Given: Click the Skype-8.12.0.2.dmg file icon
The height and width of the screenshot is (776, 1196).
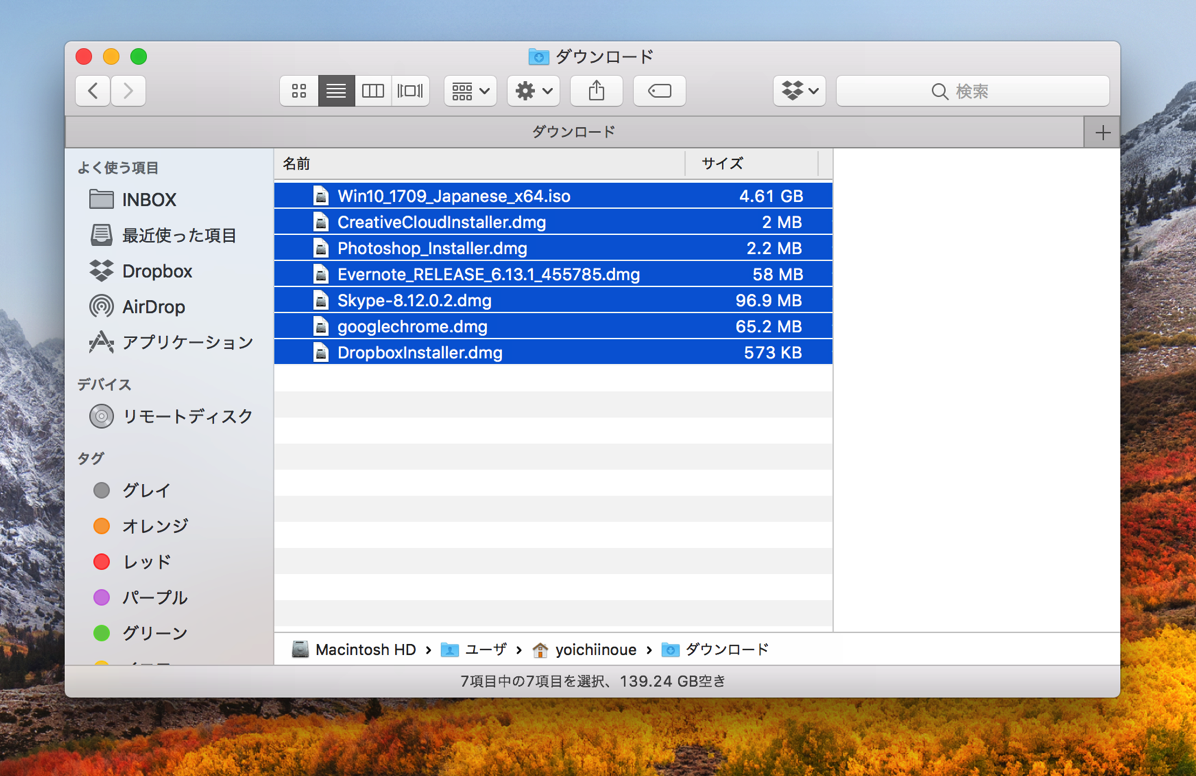Looking at the screenshot, I should [x=321, y=301].
